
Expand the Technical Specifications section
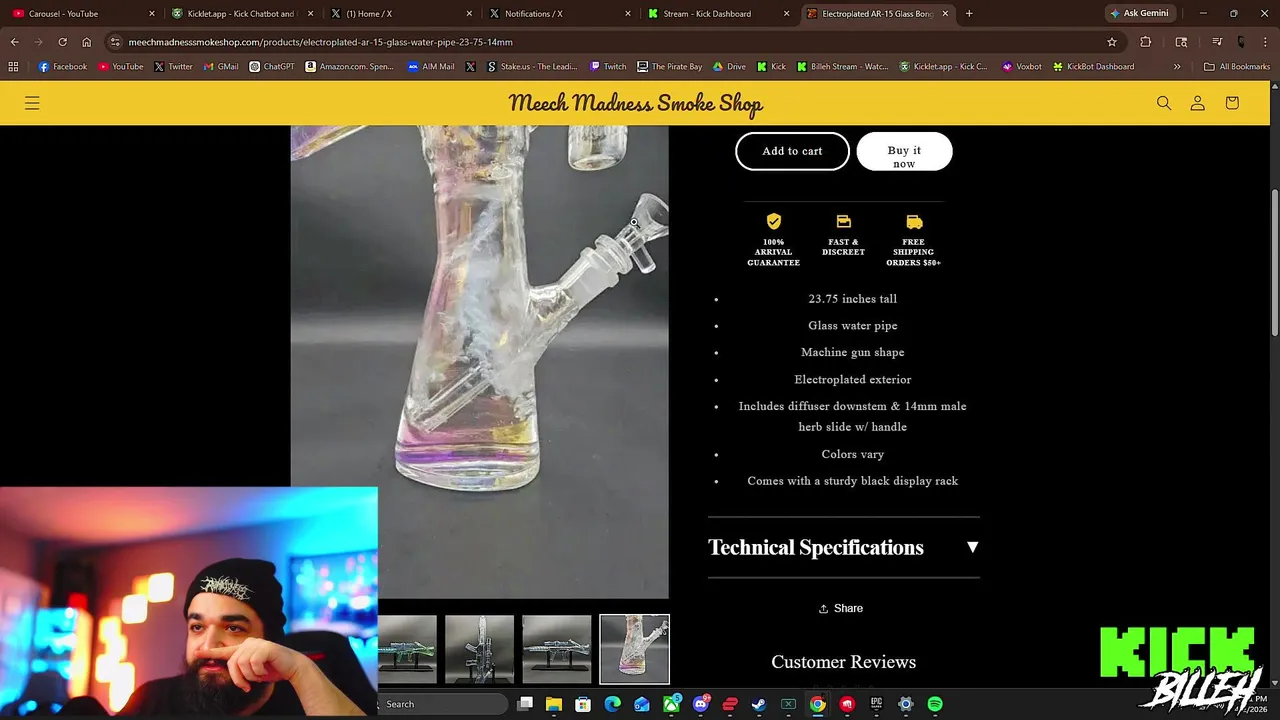(843, 547)
